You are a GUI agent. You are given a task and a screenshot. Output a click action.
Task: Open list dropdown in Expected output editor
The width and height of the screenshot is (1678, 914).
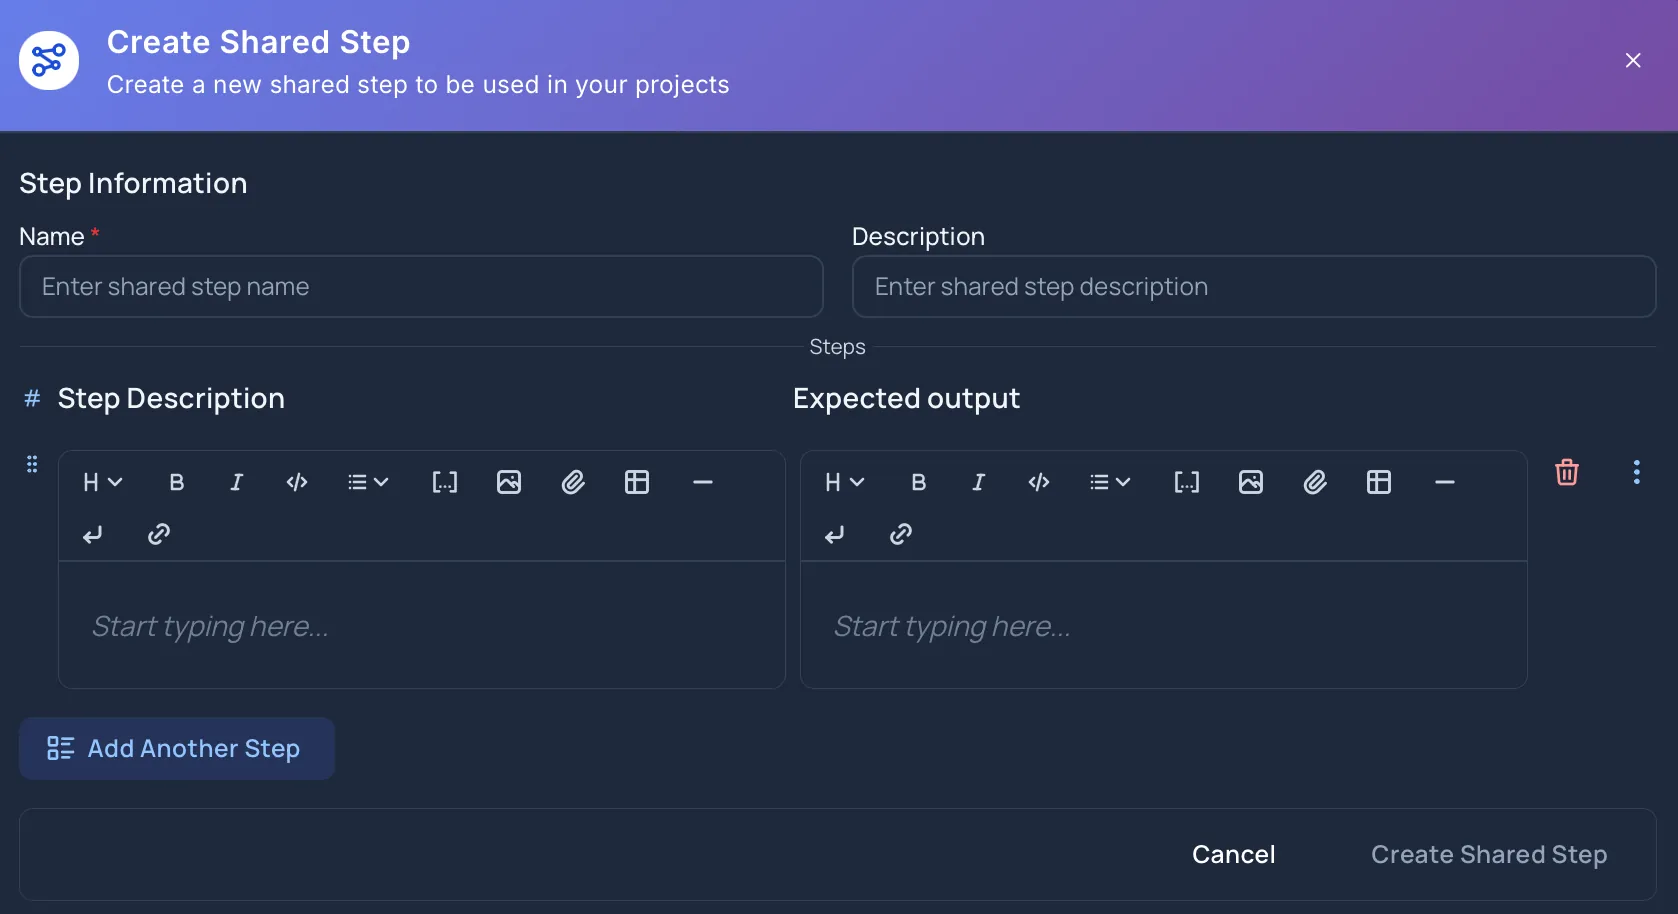pyautogui.click(x=1109, y=482)
